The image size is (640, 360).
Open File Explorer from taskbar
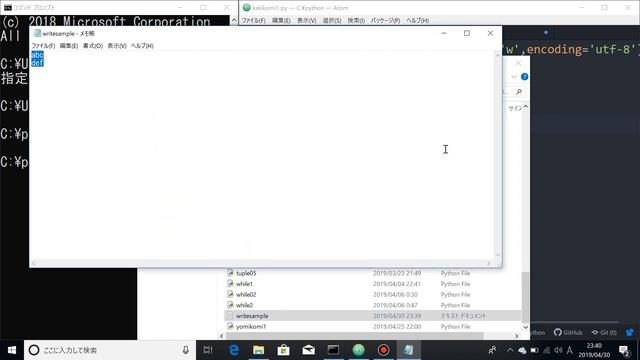coord(258,350)
